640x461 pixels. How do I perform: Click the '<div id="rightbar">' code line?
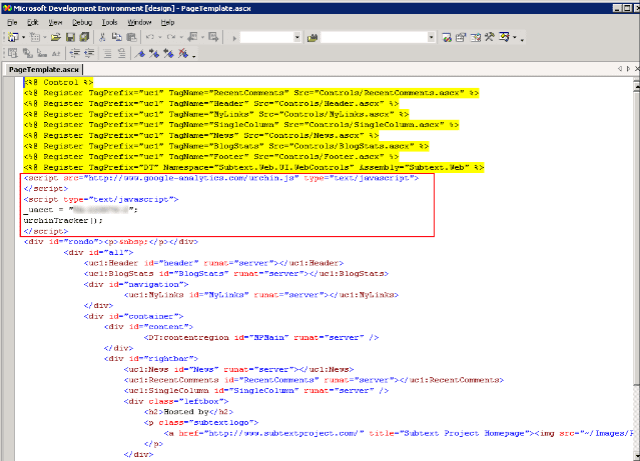(151, 359)
